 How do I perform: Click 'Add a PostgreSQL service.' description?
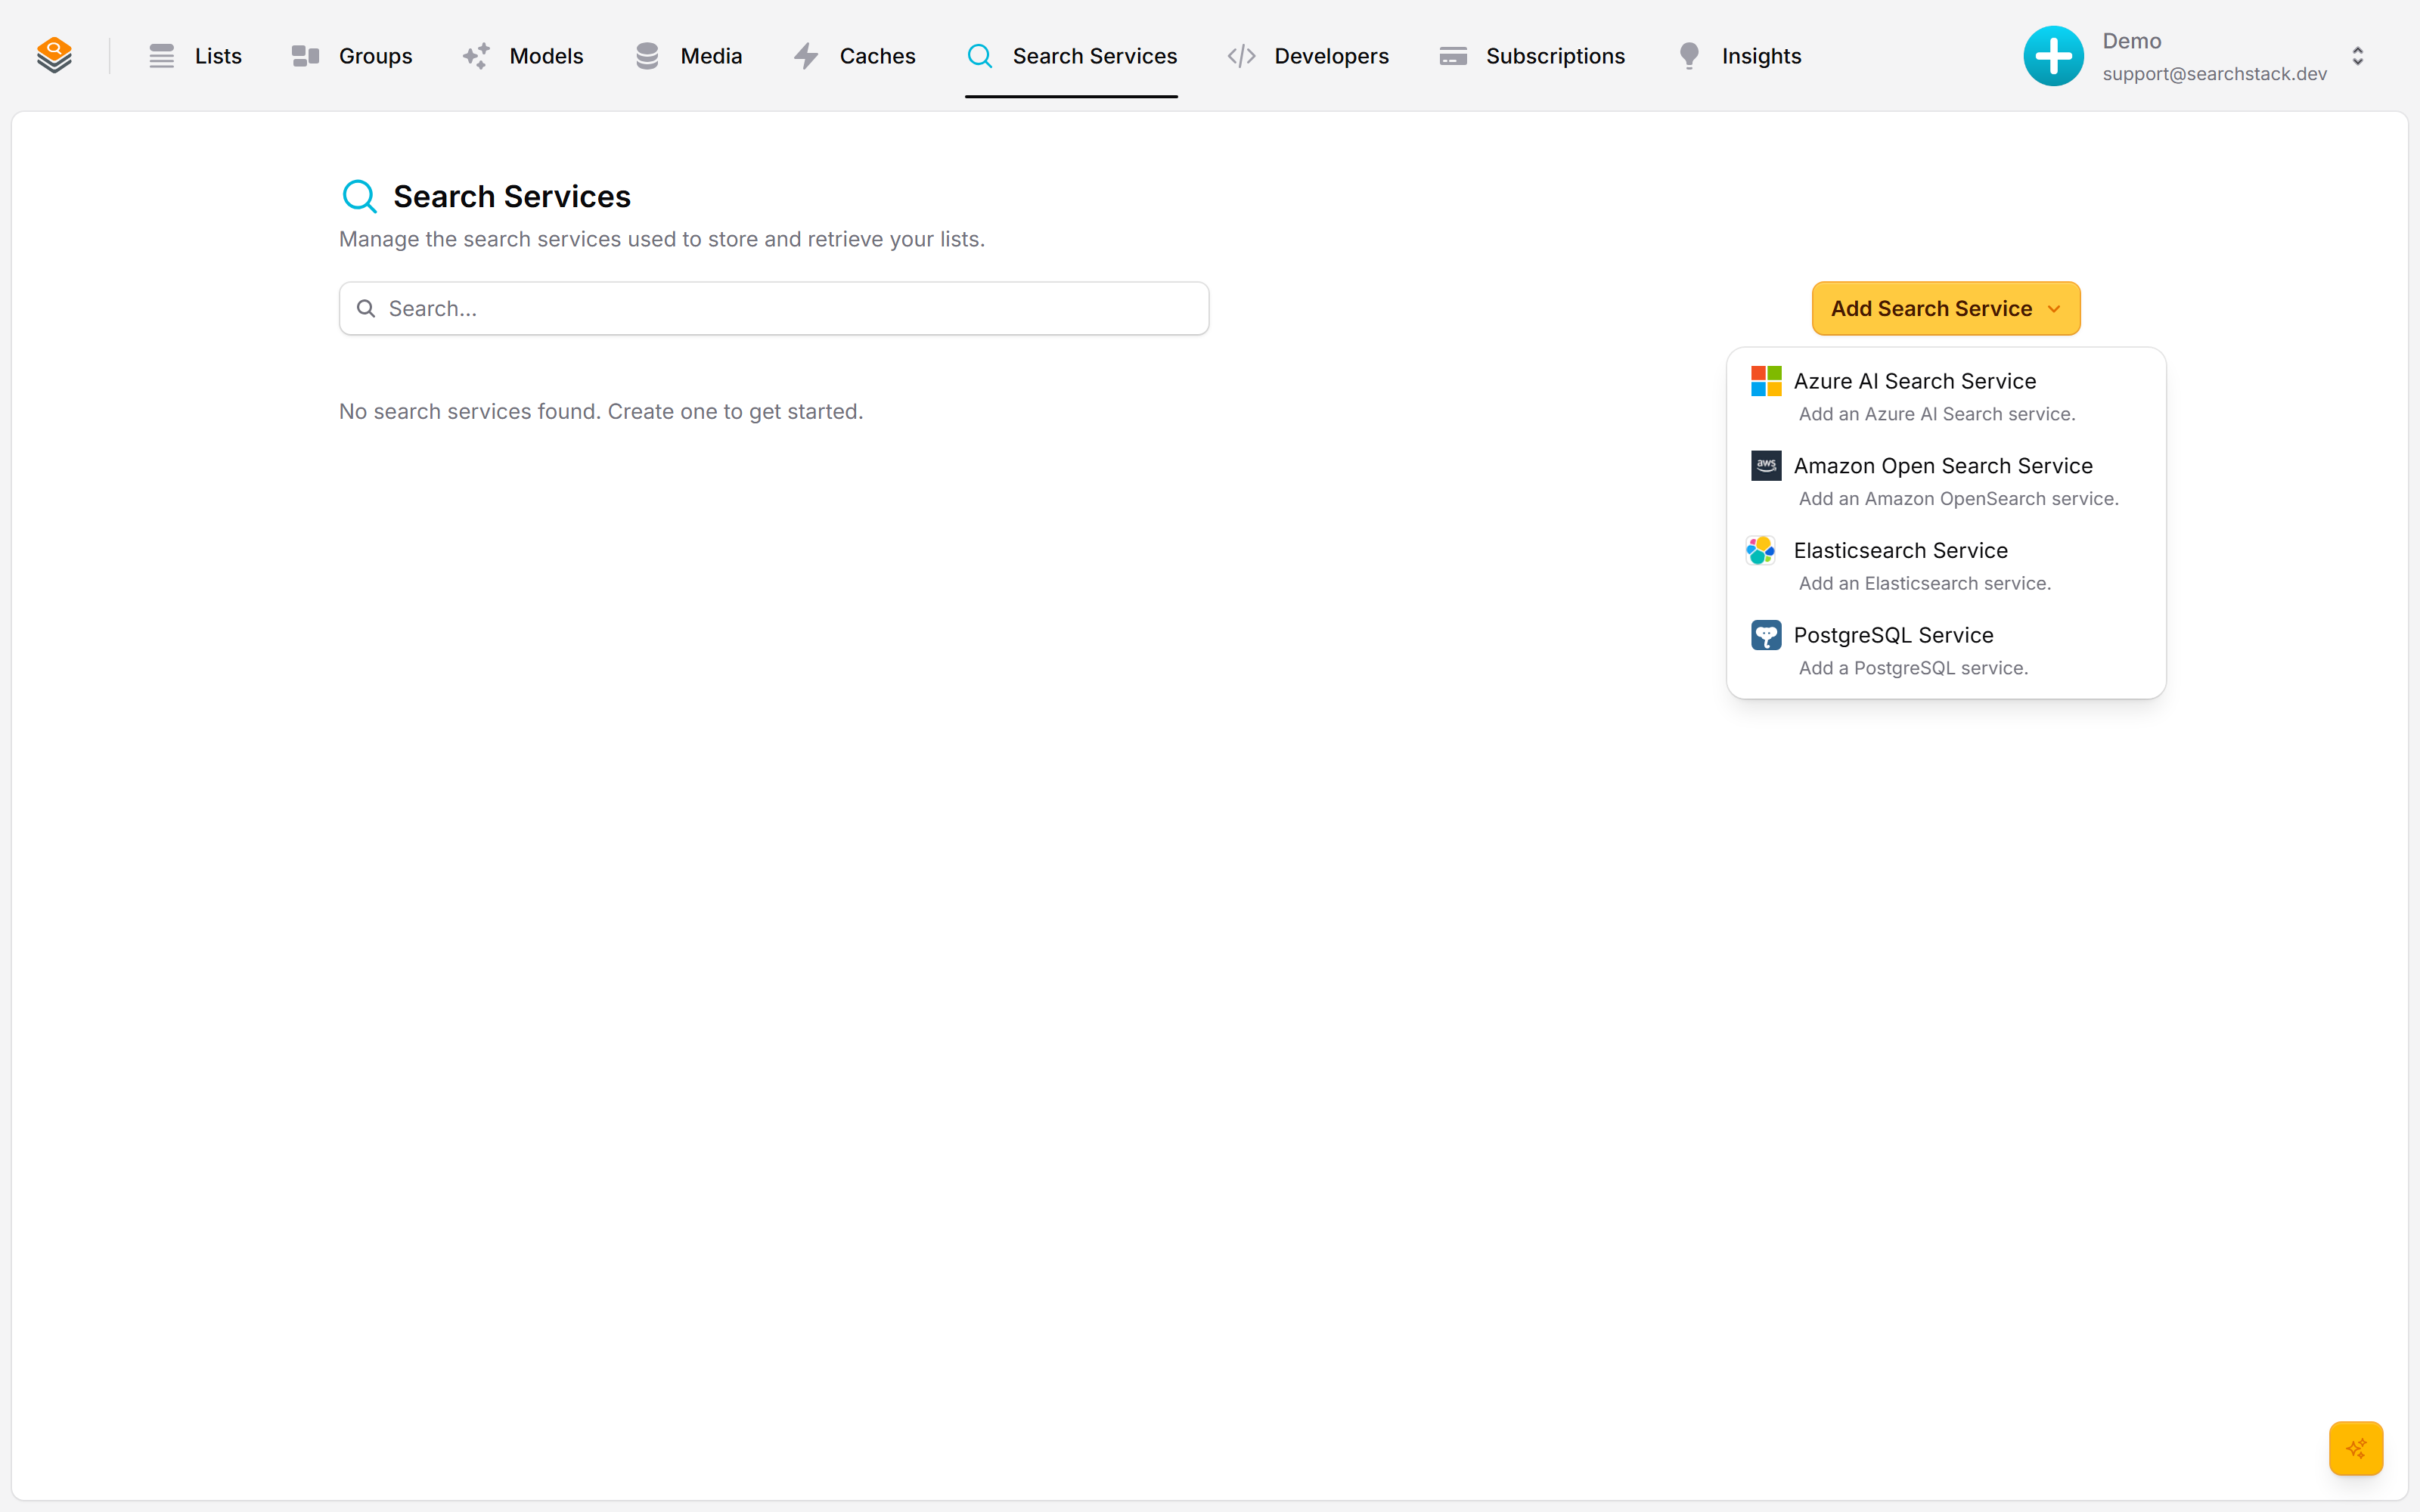(1913, 668)
